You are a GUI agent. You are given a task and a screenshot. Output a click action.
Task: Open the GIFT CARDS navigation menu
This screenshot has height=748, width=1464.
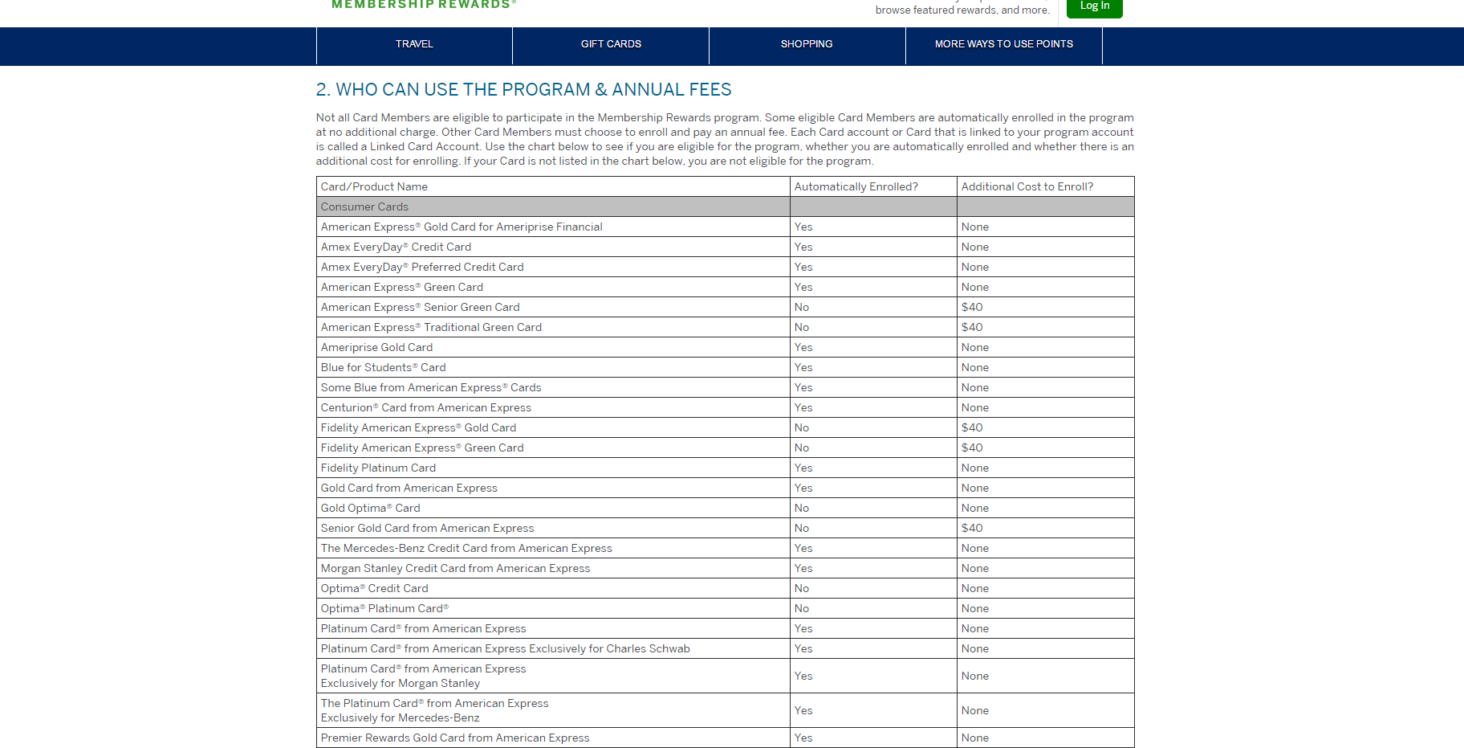pyautogui.click(x=610, y=45)
